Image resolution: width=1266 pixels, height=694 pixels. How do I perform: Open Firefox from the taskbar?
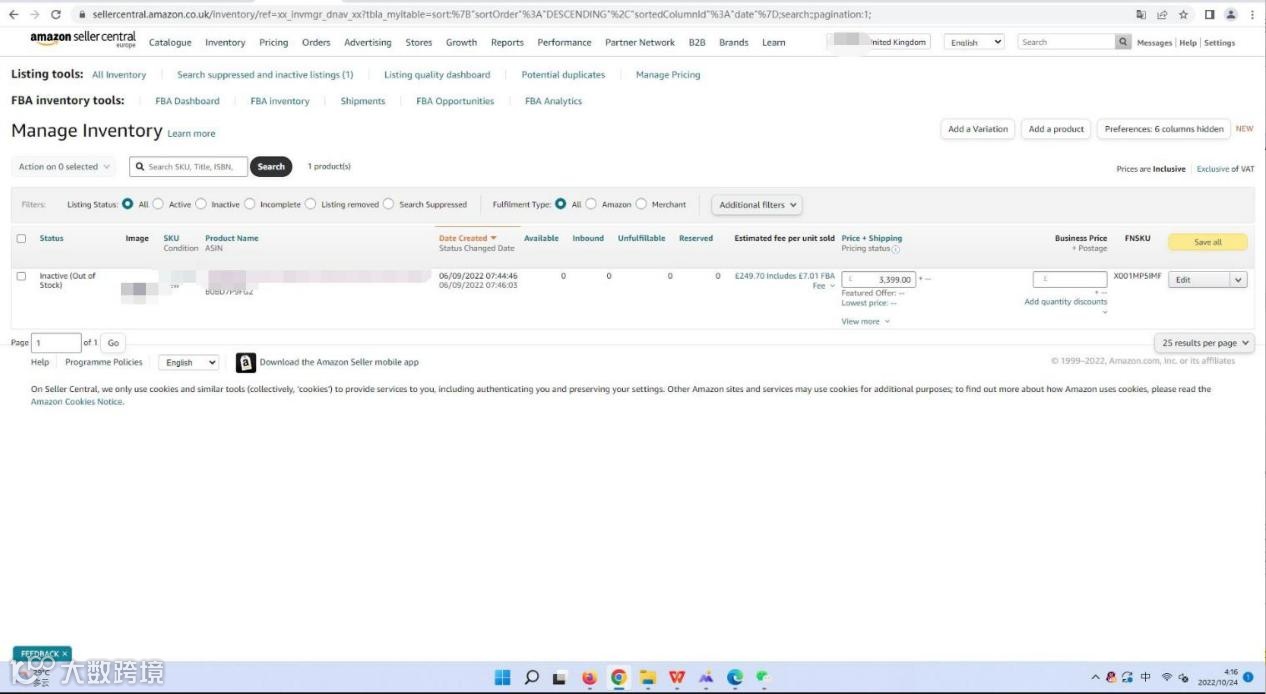(589, 677)
